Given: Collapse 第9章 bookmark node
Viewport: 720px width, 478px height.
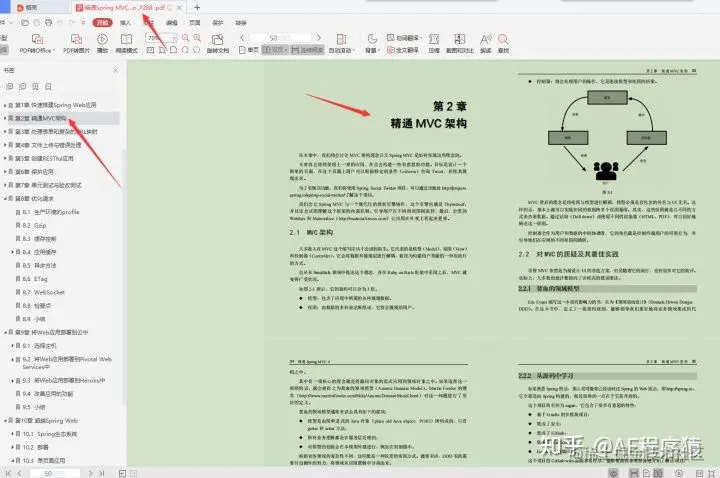Looking at the screenshot, I should click(x=5, y=332).
